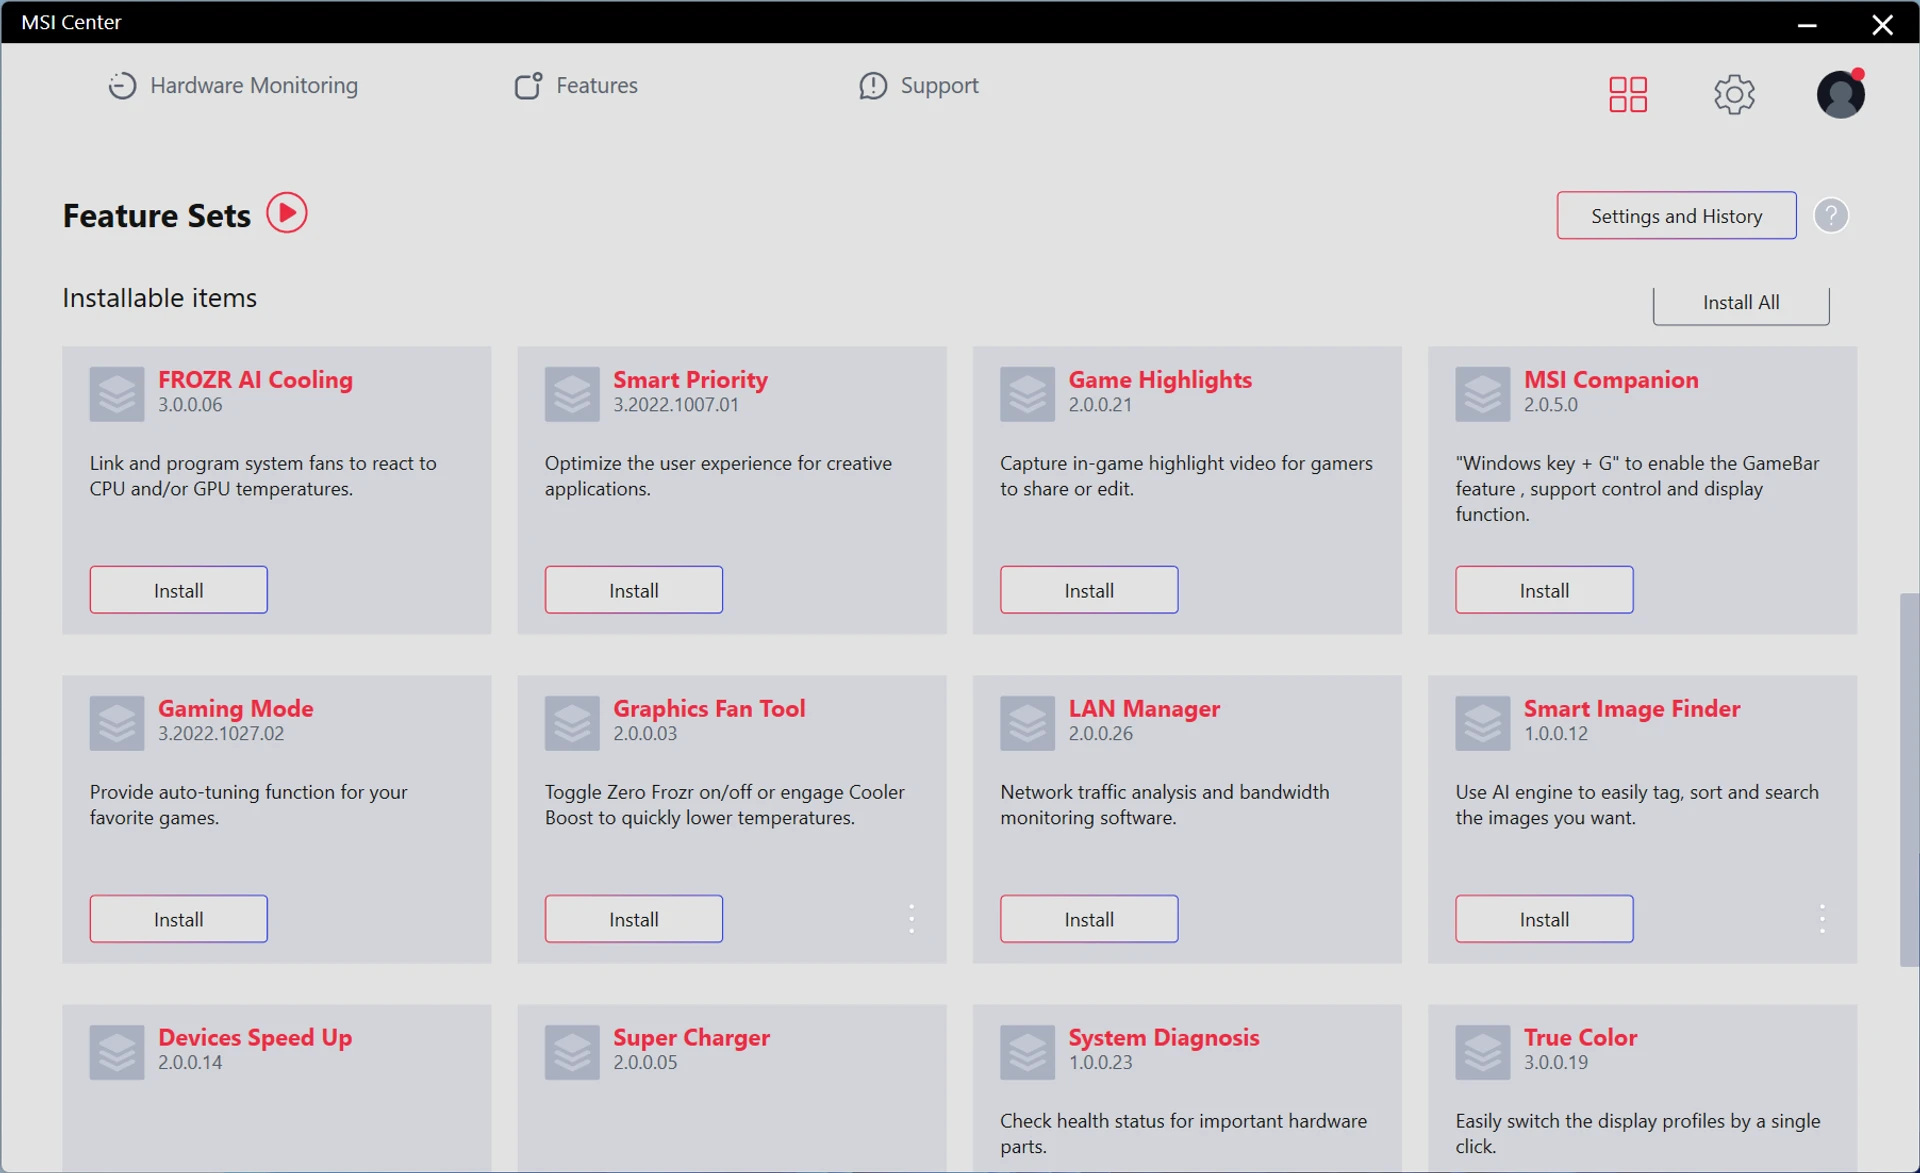Switch to Hardware Monitoring tab
This screenshot has width=1920, height=1173.
point(233,86)
